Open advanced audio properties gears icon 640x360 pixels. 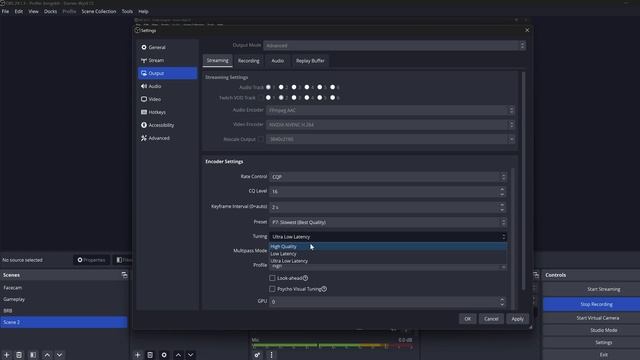tap(257, 355)
